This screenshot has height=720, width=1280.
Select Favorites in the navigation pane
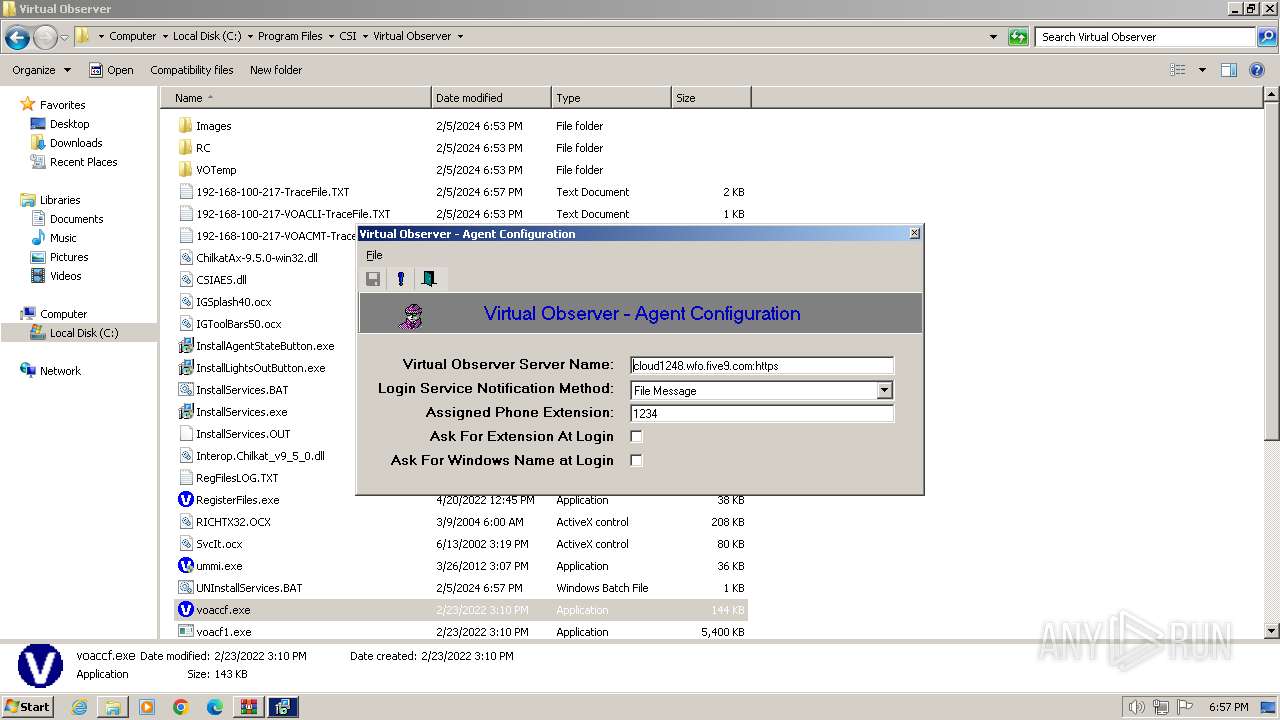coord(62,105)
